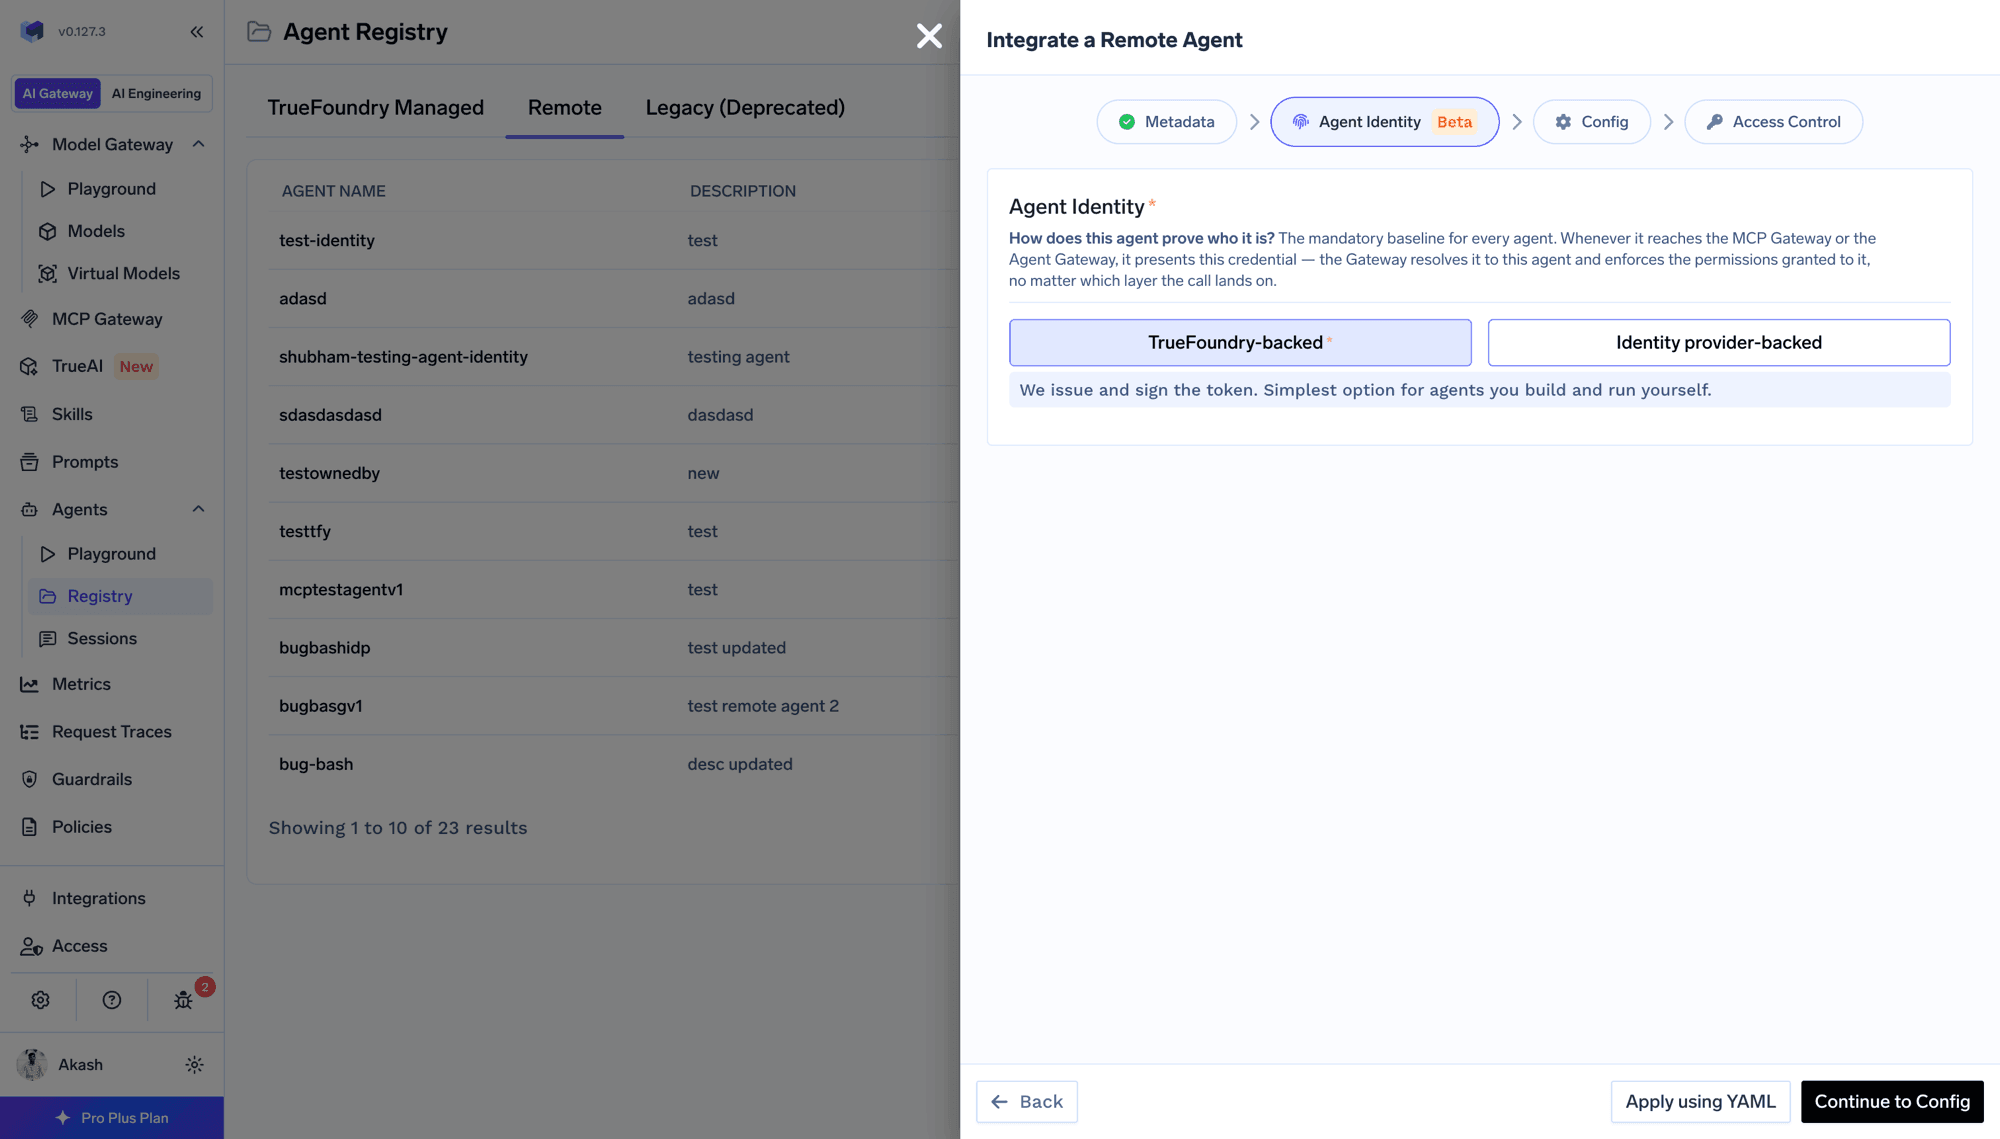2000x1139 pixels.
Task: Click the Guardrails shield icon
Action: [x=30, y=779]
